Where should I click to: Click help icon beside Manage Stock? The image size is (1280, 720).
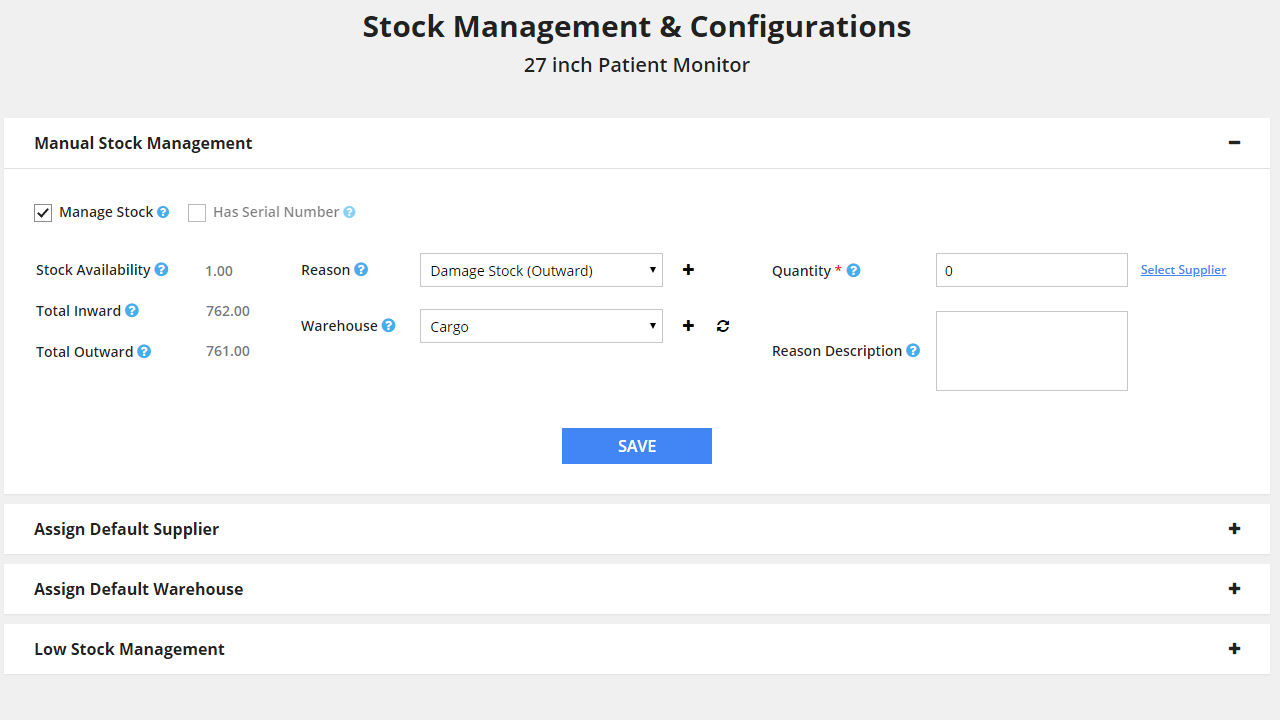coord(163,212)
